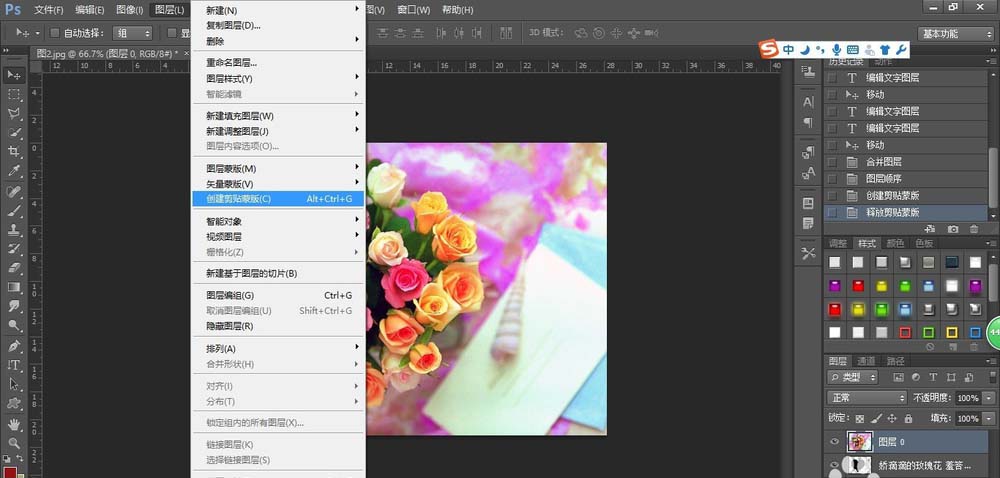Open the 正常 blend mode dropdown
Image resolution: width=1000 pixels, height=478 pixels.
click(x=867, y=398)
